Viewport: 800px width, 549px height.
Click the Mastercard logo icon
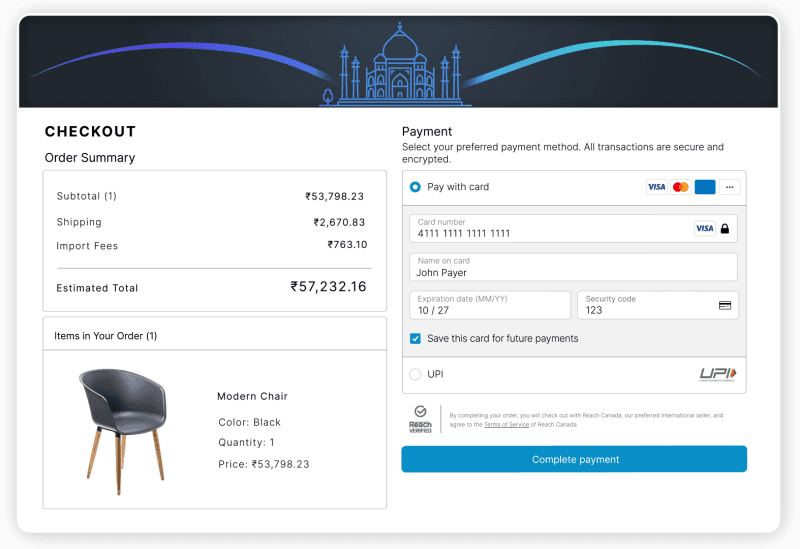coord(681,187)
